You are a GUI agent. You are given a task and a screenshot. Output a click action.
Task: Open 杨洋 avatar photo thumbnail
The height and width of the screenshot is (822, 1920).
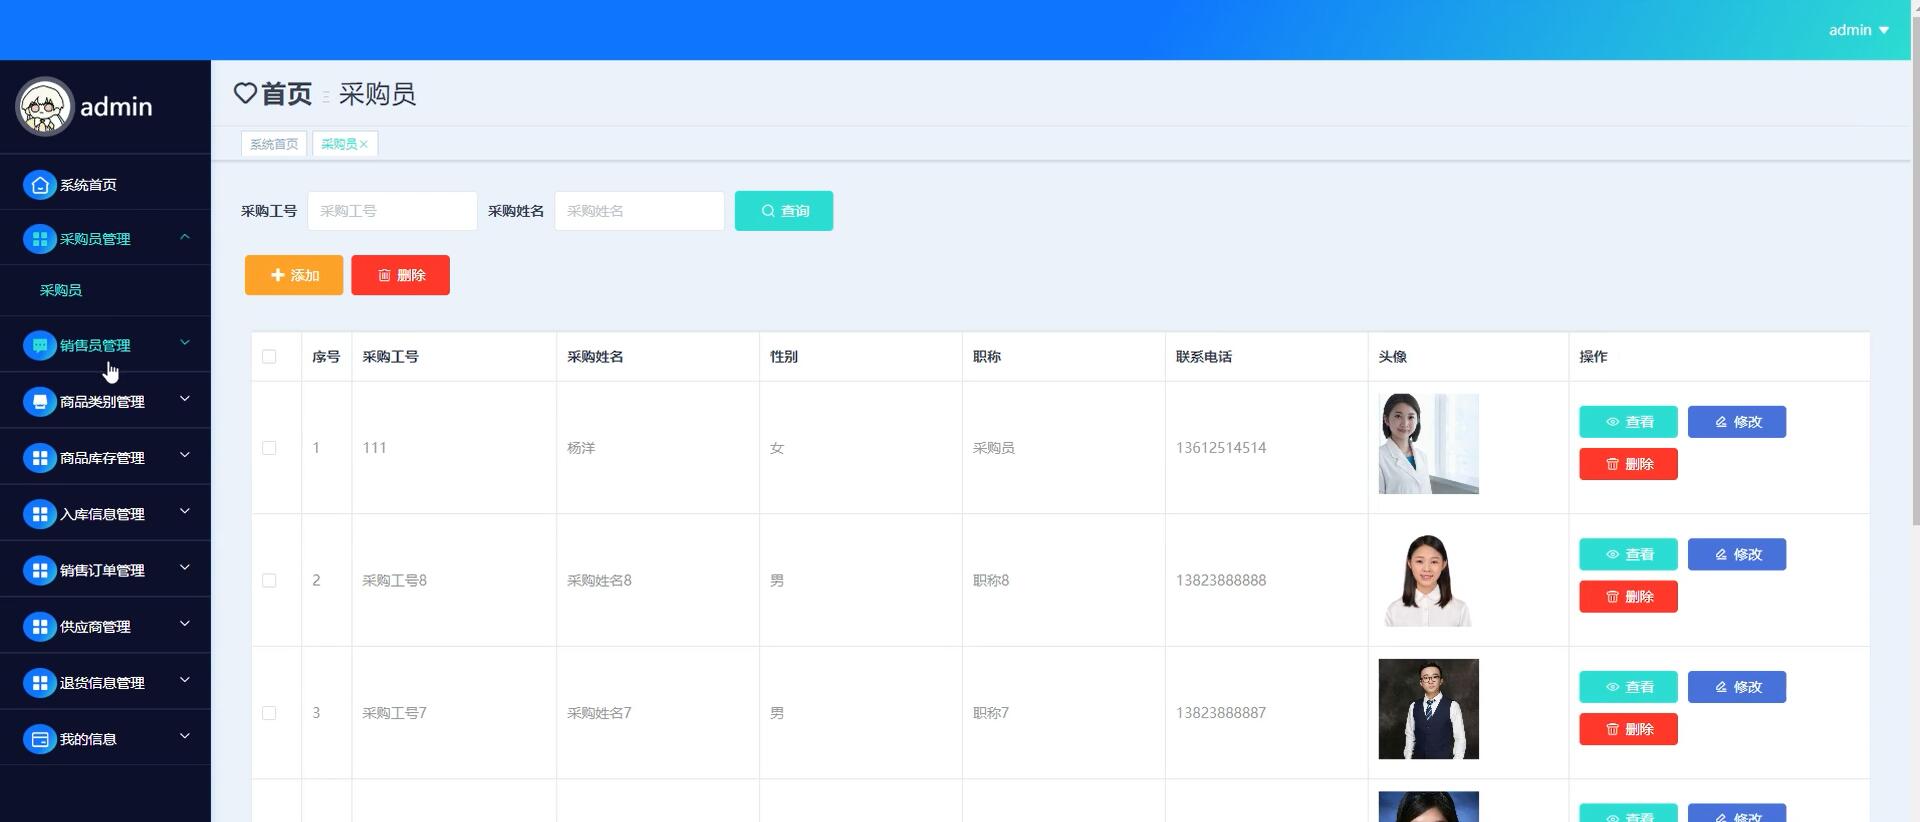(x=1428, y=444)
